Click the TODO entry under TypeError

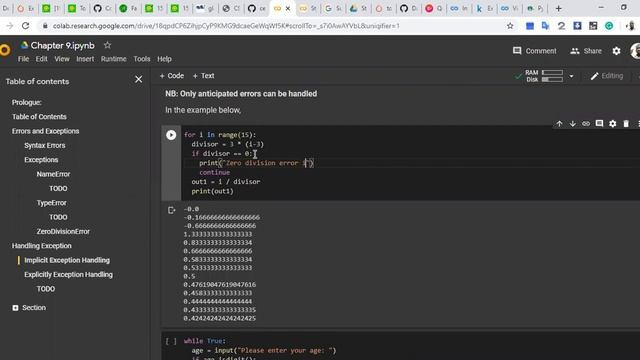click(x=58, y=217)
